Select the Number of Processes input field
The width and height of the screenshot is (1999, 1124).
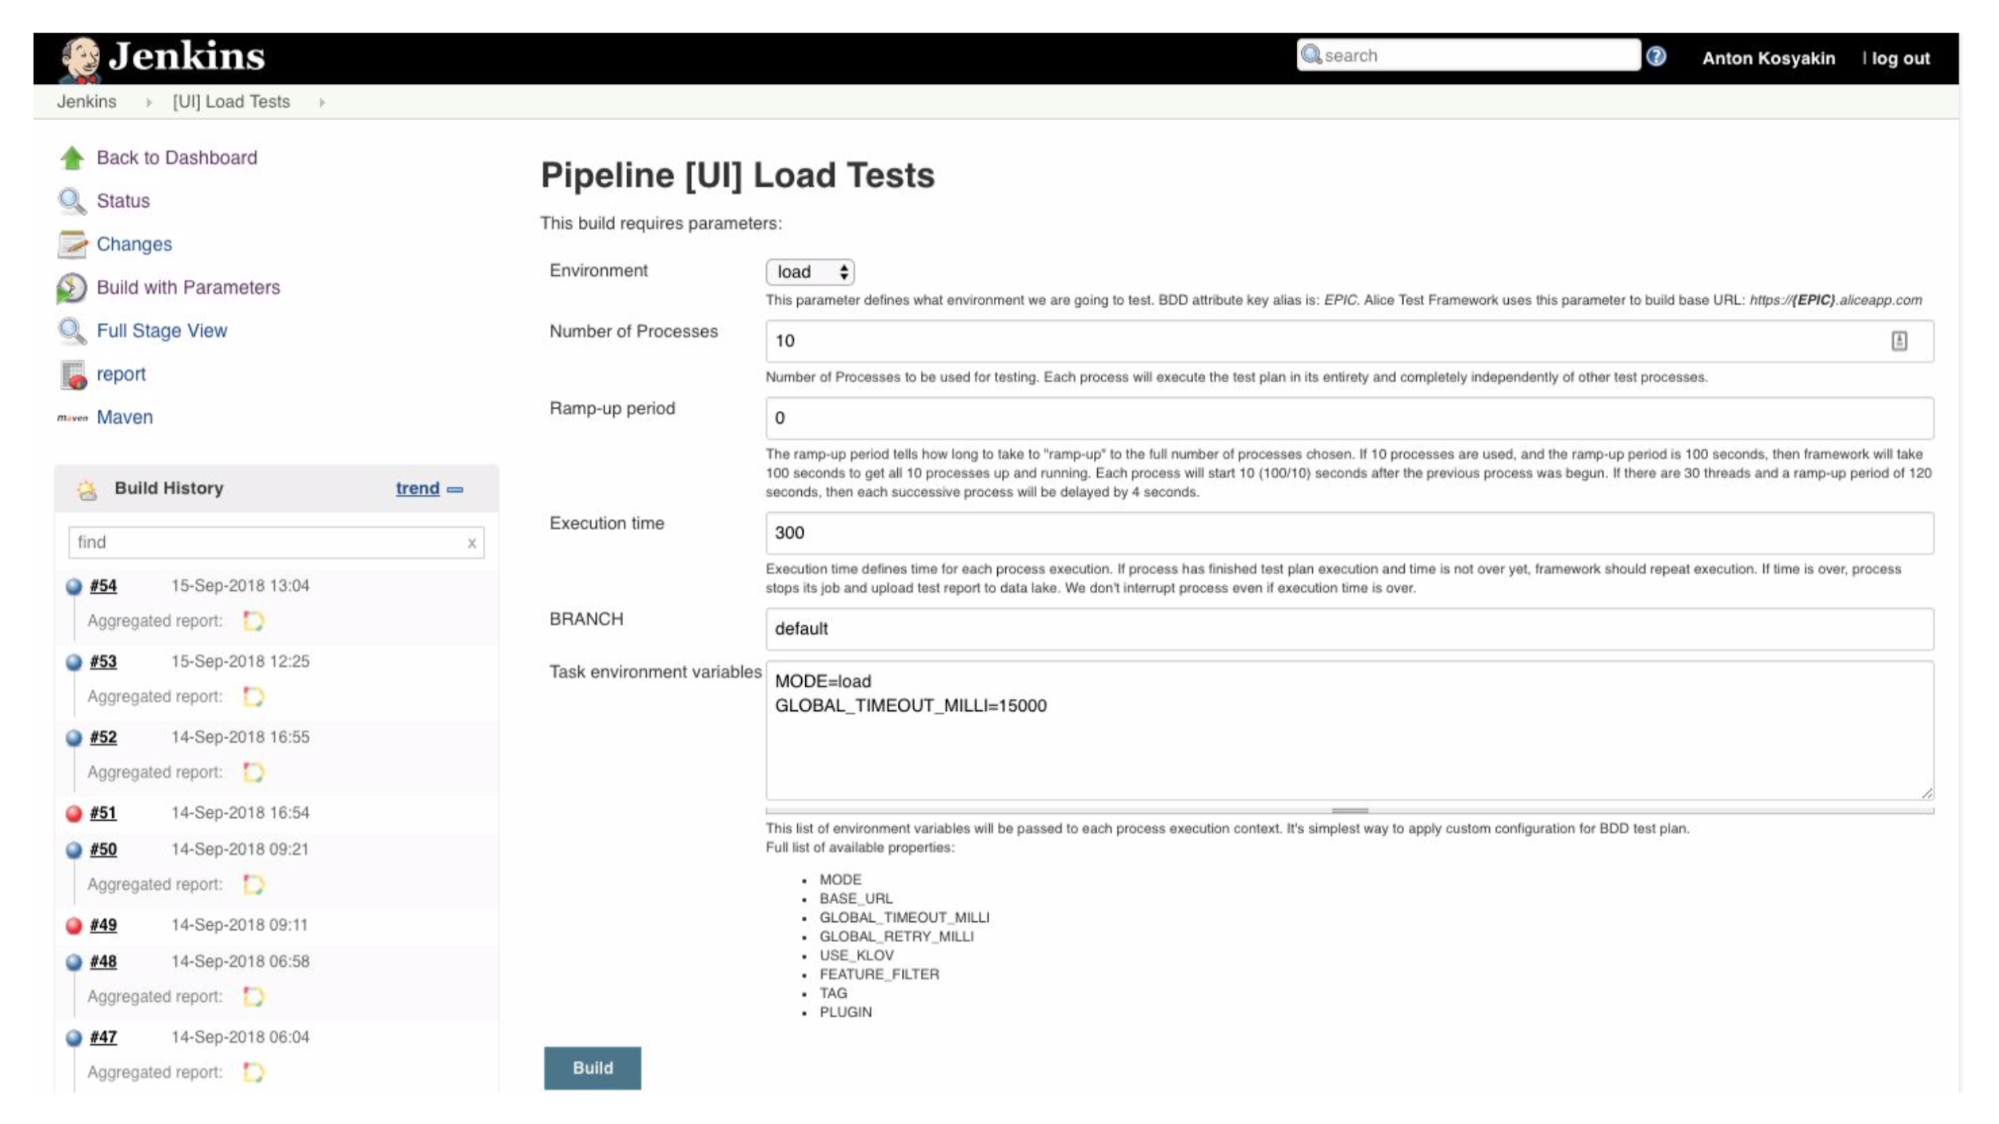click(1348, 340)
